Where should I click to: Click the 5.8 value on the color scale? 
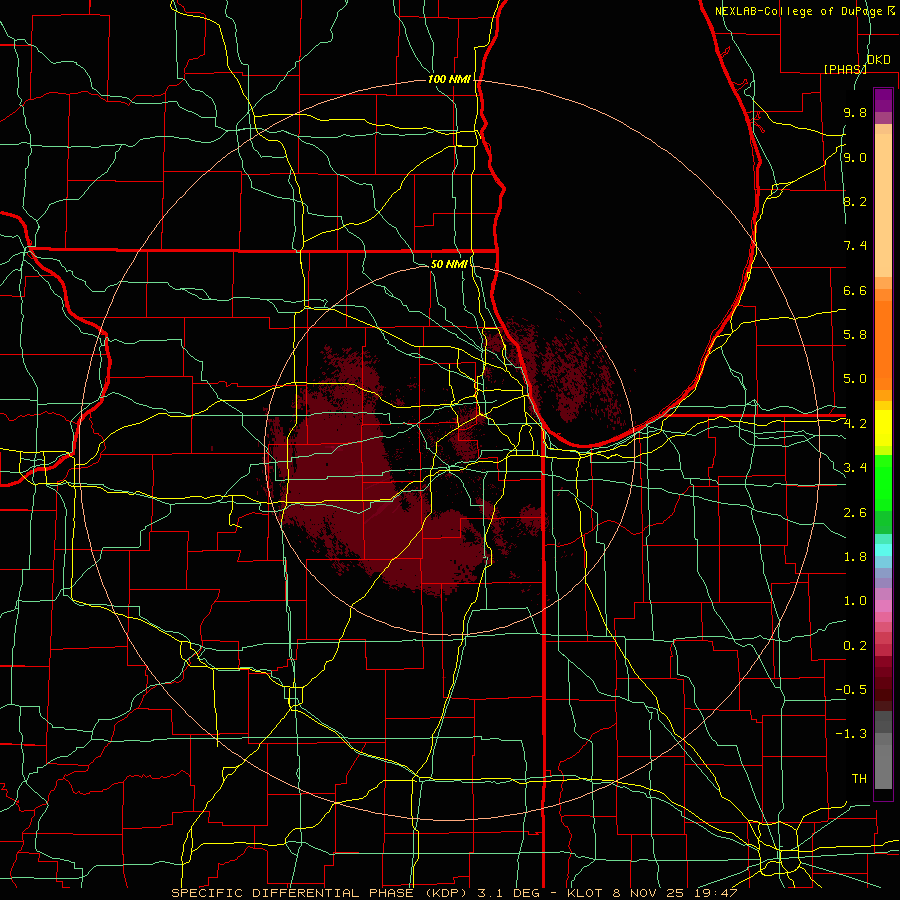855,335
